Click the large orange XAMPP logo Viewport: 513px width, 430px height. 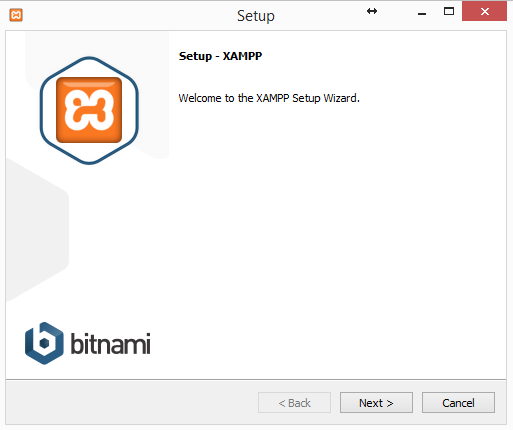[89, 110]
